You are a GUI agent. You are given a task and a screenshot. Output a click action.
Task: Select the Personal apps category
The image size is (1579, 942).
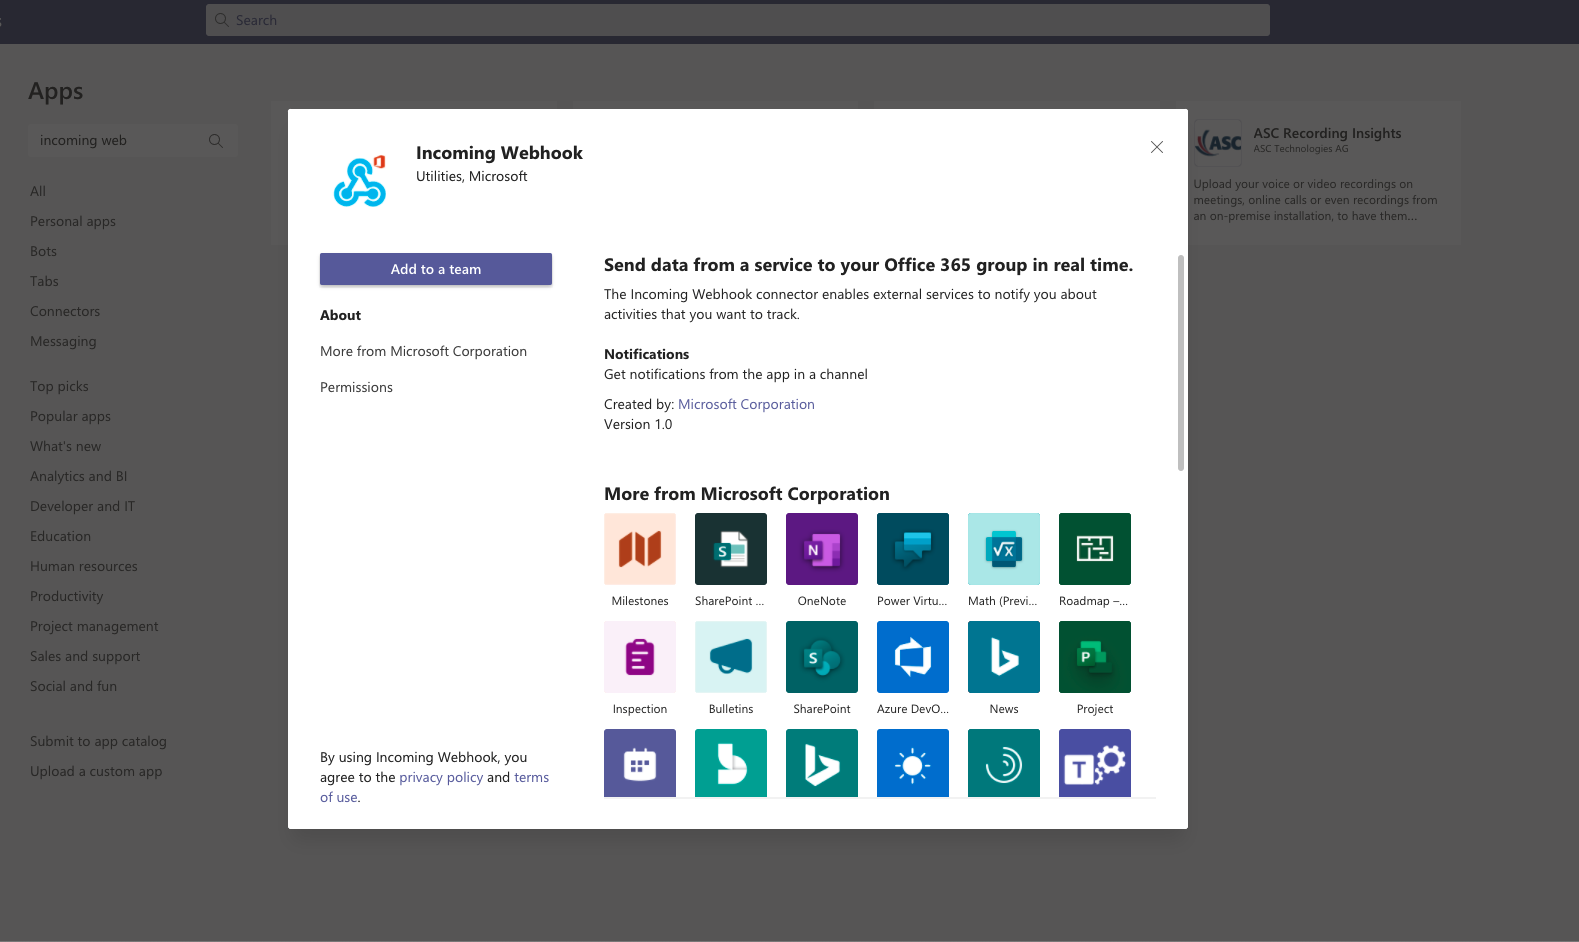[x=73, y=221]
